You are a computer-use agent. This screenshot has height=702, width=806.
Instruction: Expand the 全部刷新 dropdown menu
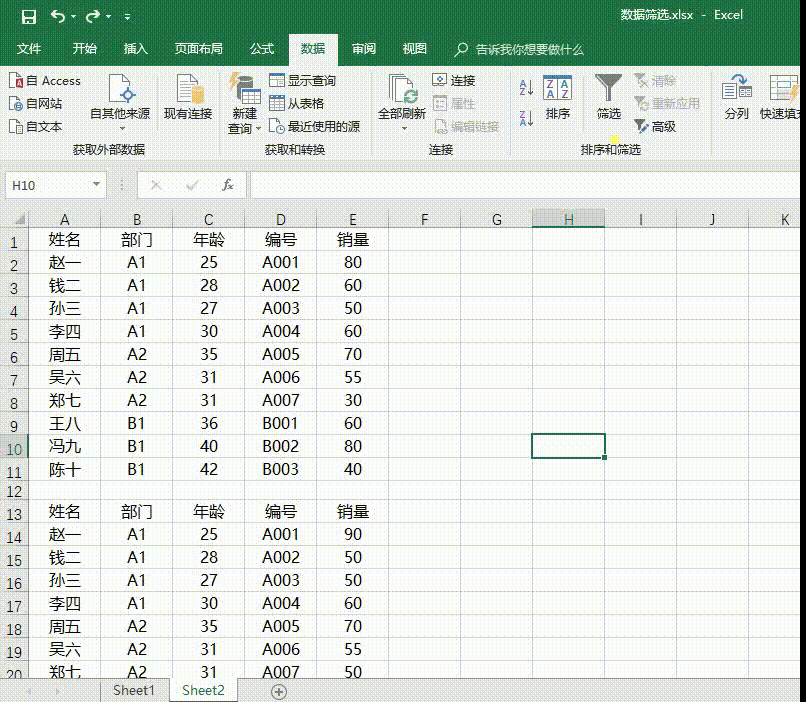point(403,128)
